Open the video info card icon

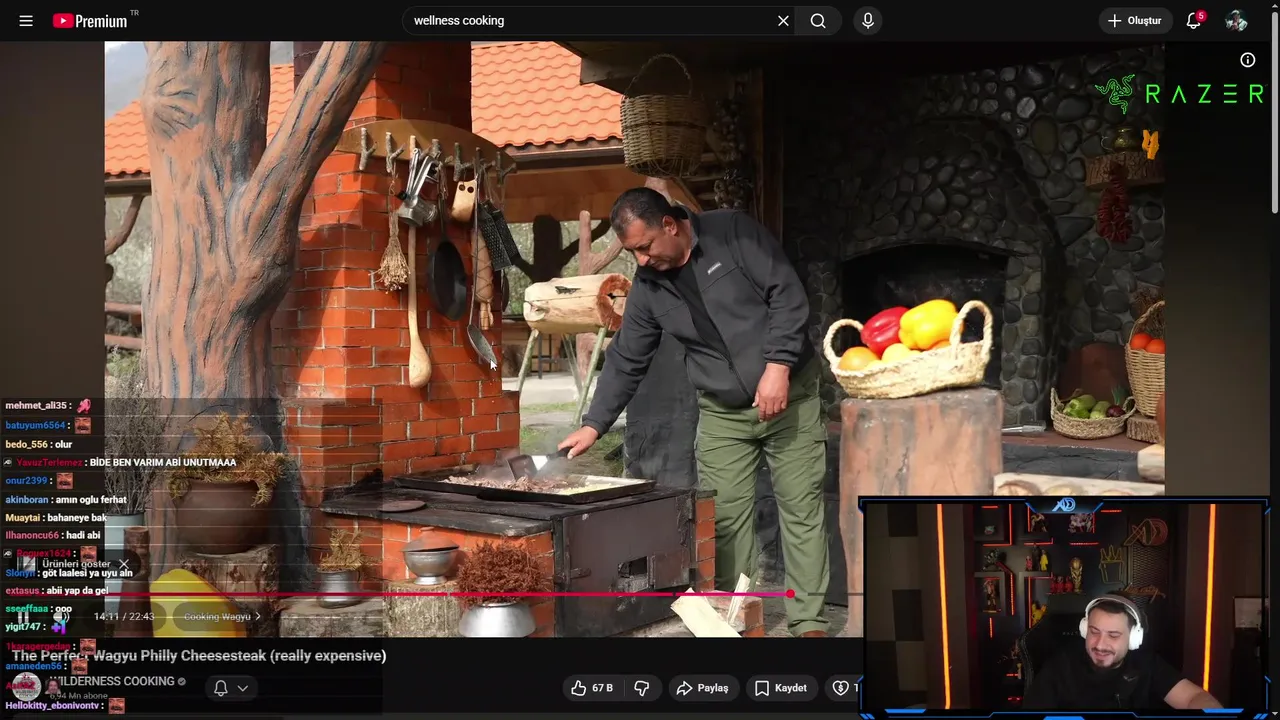click(x=1248, y=60)
